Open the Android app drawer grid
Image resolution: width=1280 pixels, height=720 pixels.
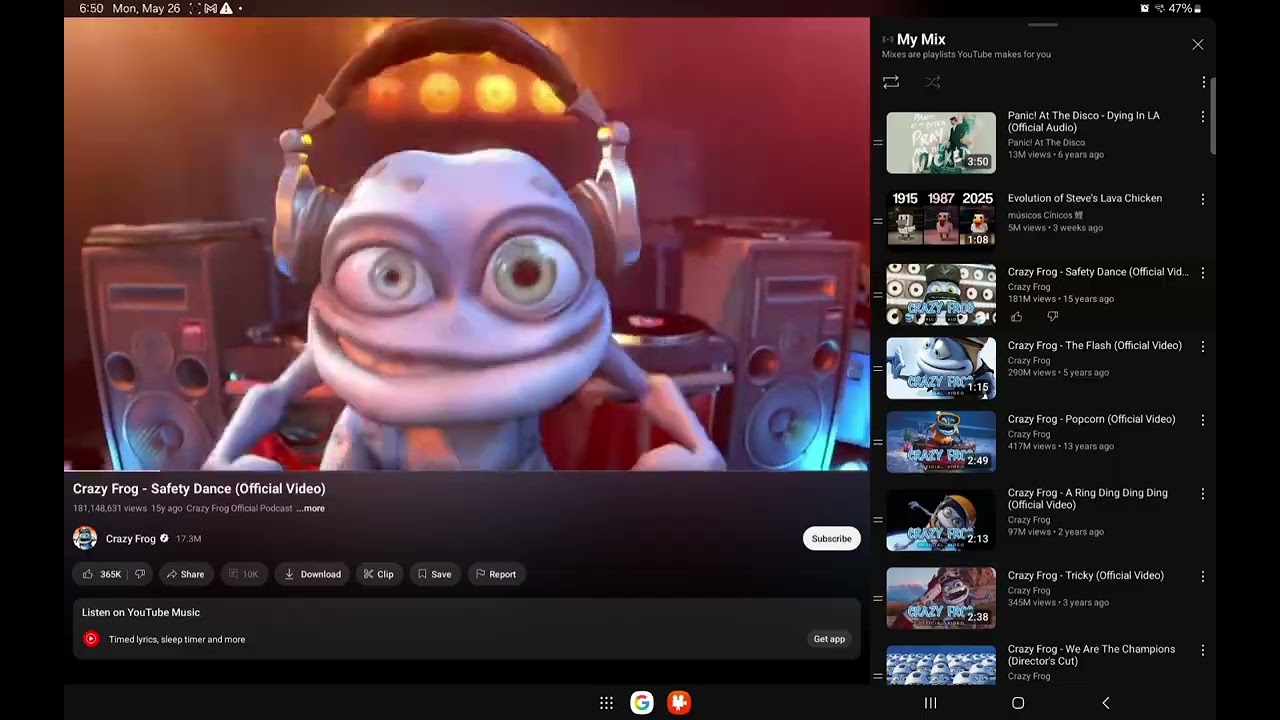coord(606,703)
